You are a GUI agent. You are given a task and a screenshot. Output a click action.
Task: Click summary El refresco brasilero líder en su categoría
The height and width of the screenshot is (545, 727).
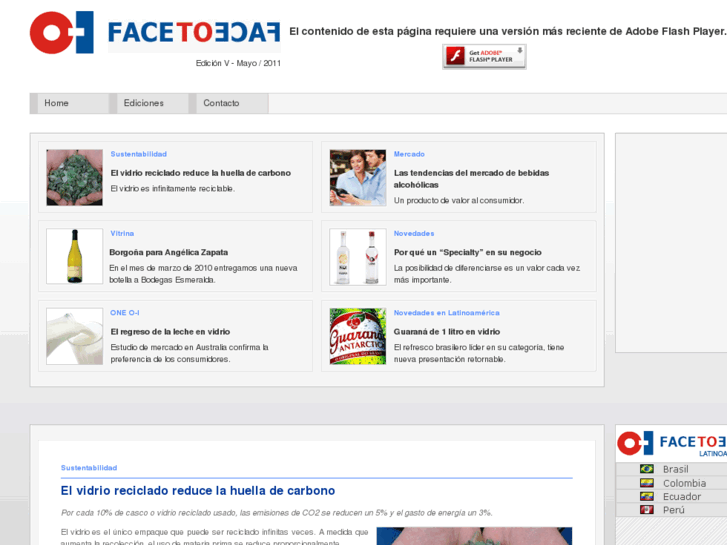tap(479, 353)
